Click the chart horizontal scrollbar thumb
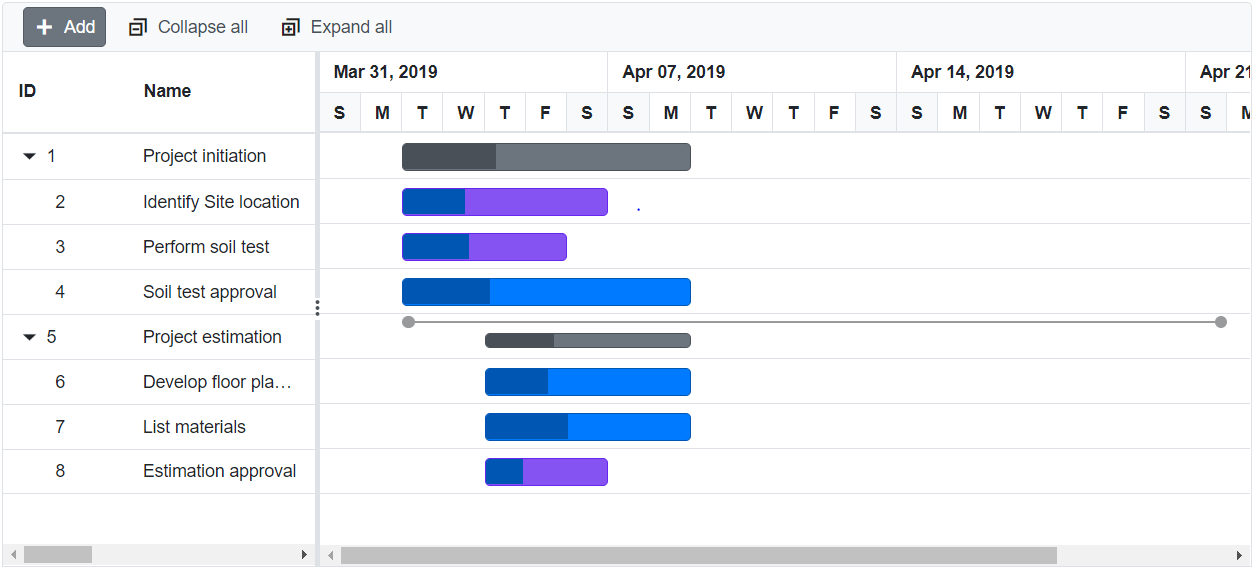 (698, 555)
